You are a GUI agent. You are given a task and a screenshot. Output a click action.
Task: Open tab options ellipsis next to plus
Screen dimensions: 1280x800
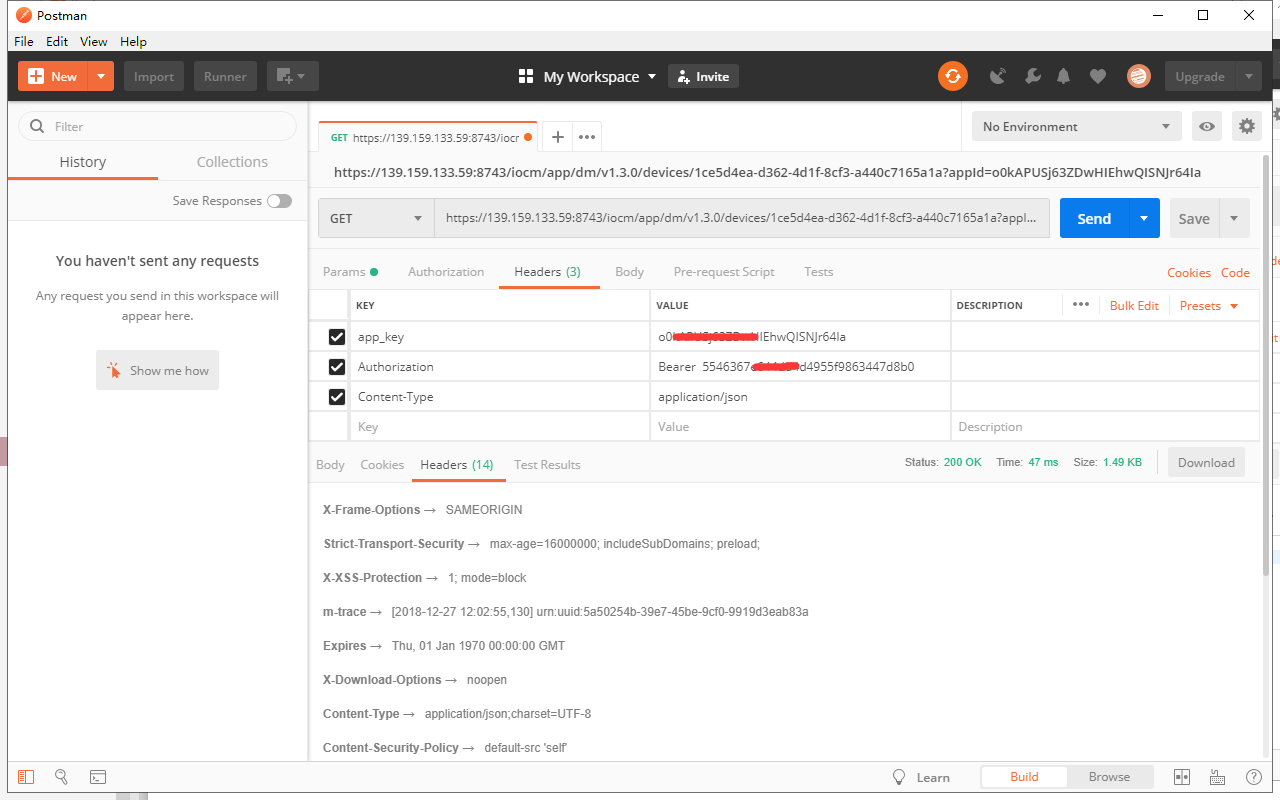587,137
